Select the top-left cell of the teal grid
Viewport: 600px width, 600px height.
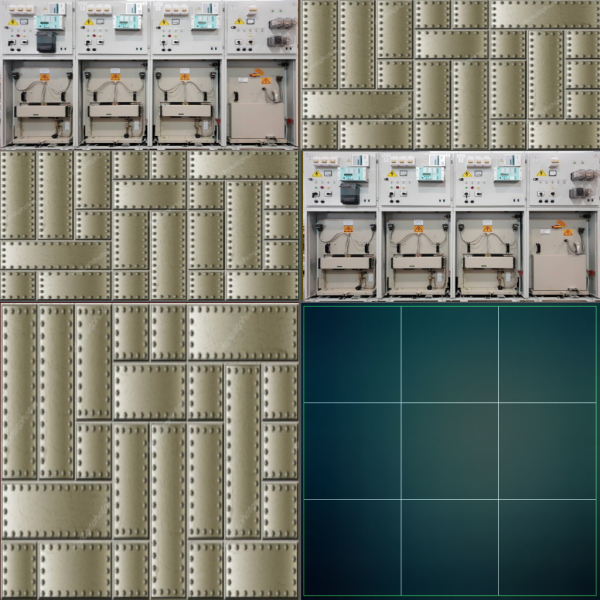pyautogui.click(x=353, y=354)
